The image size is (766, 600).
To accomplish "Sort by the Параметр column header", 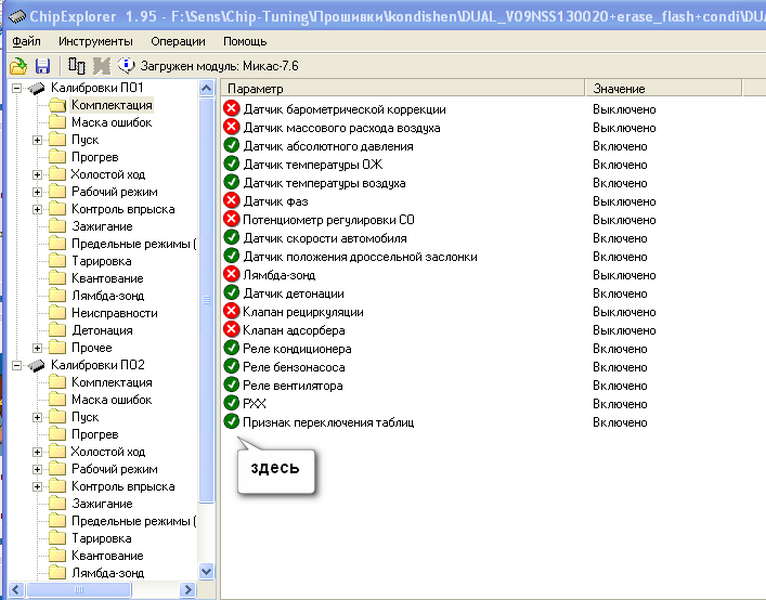I will click(400, 89).
